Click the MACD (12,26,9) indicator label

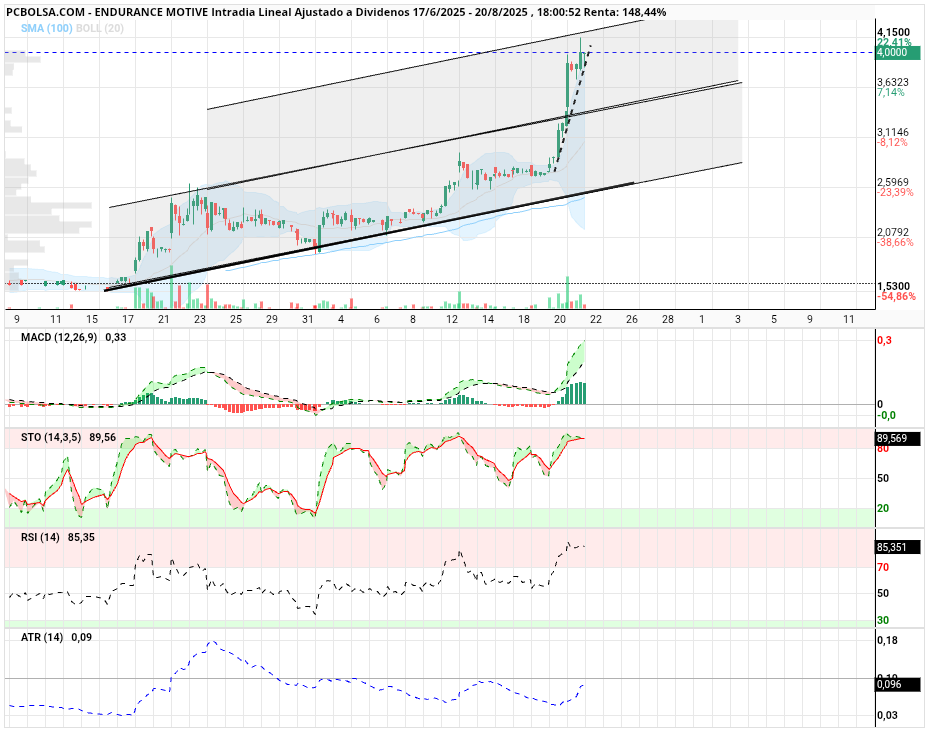click(59, 337)
